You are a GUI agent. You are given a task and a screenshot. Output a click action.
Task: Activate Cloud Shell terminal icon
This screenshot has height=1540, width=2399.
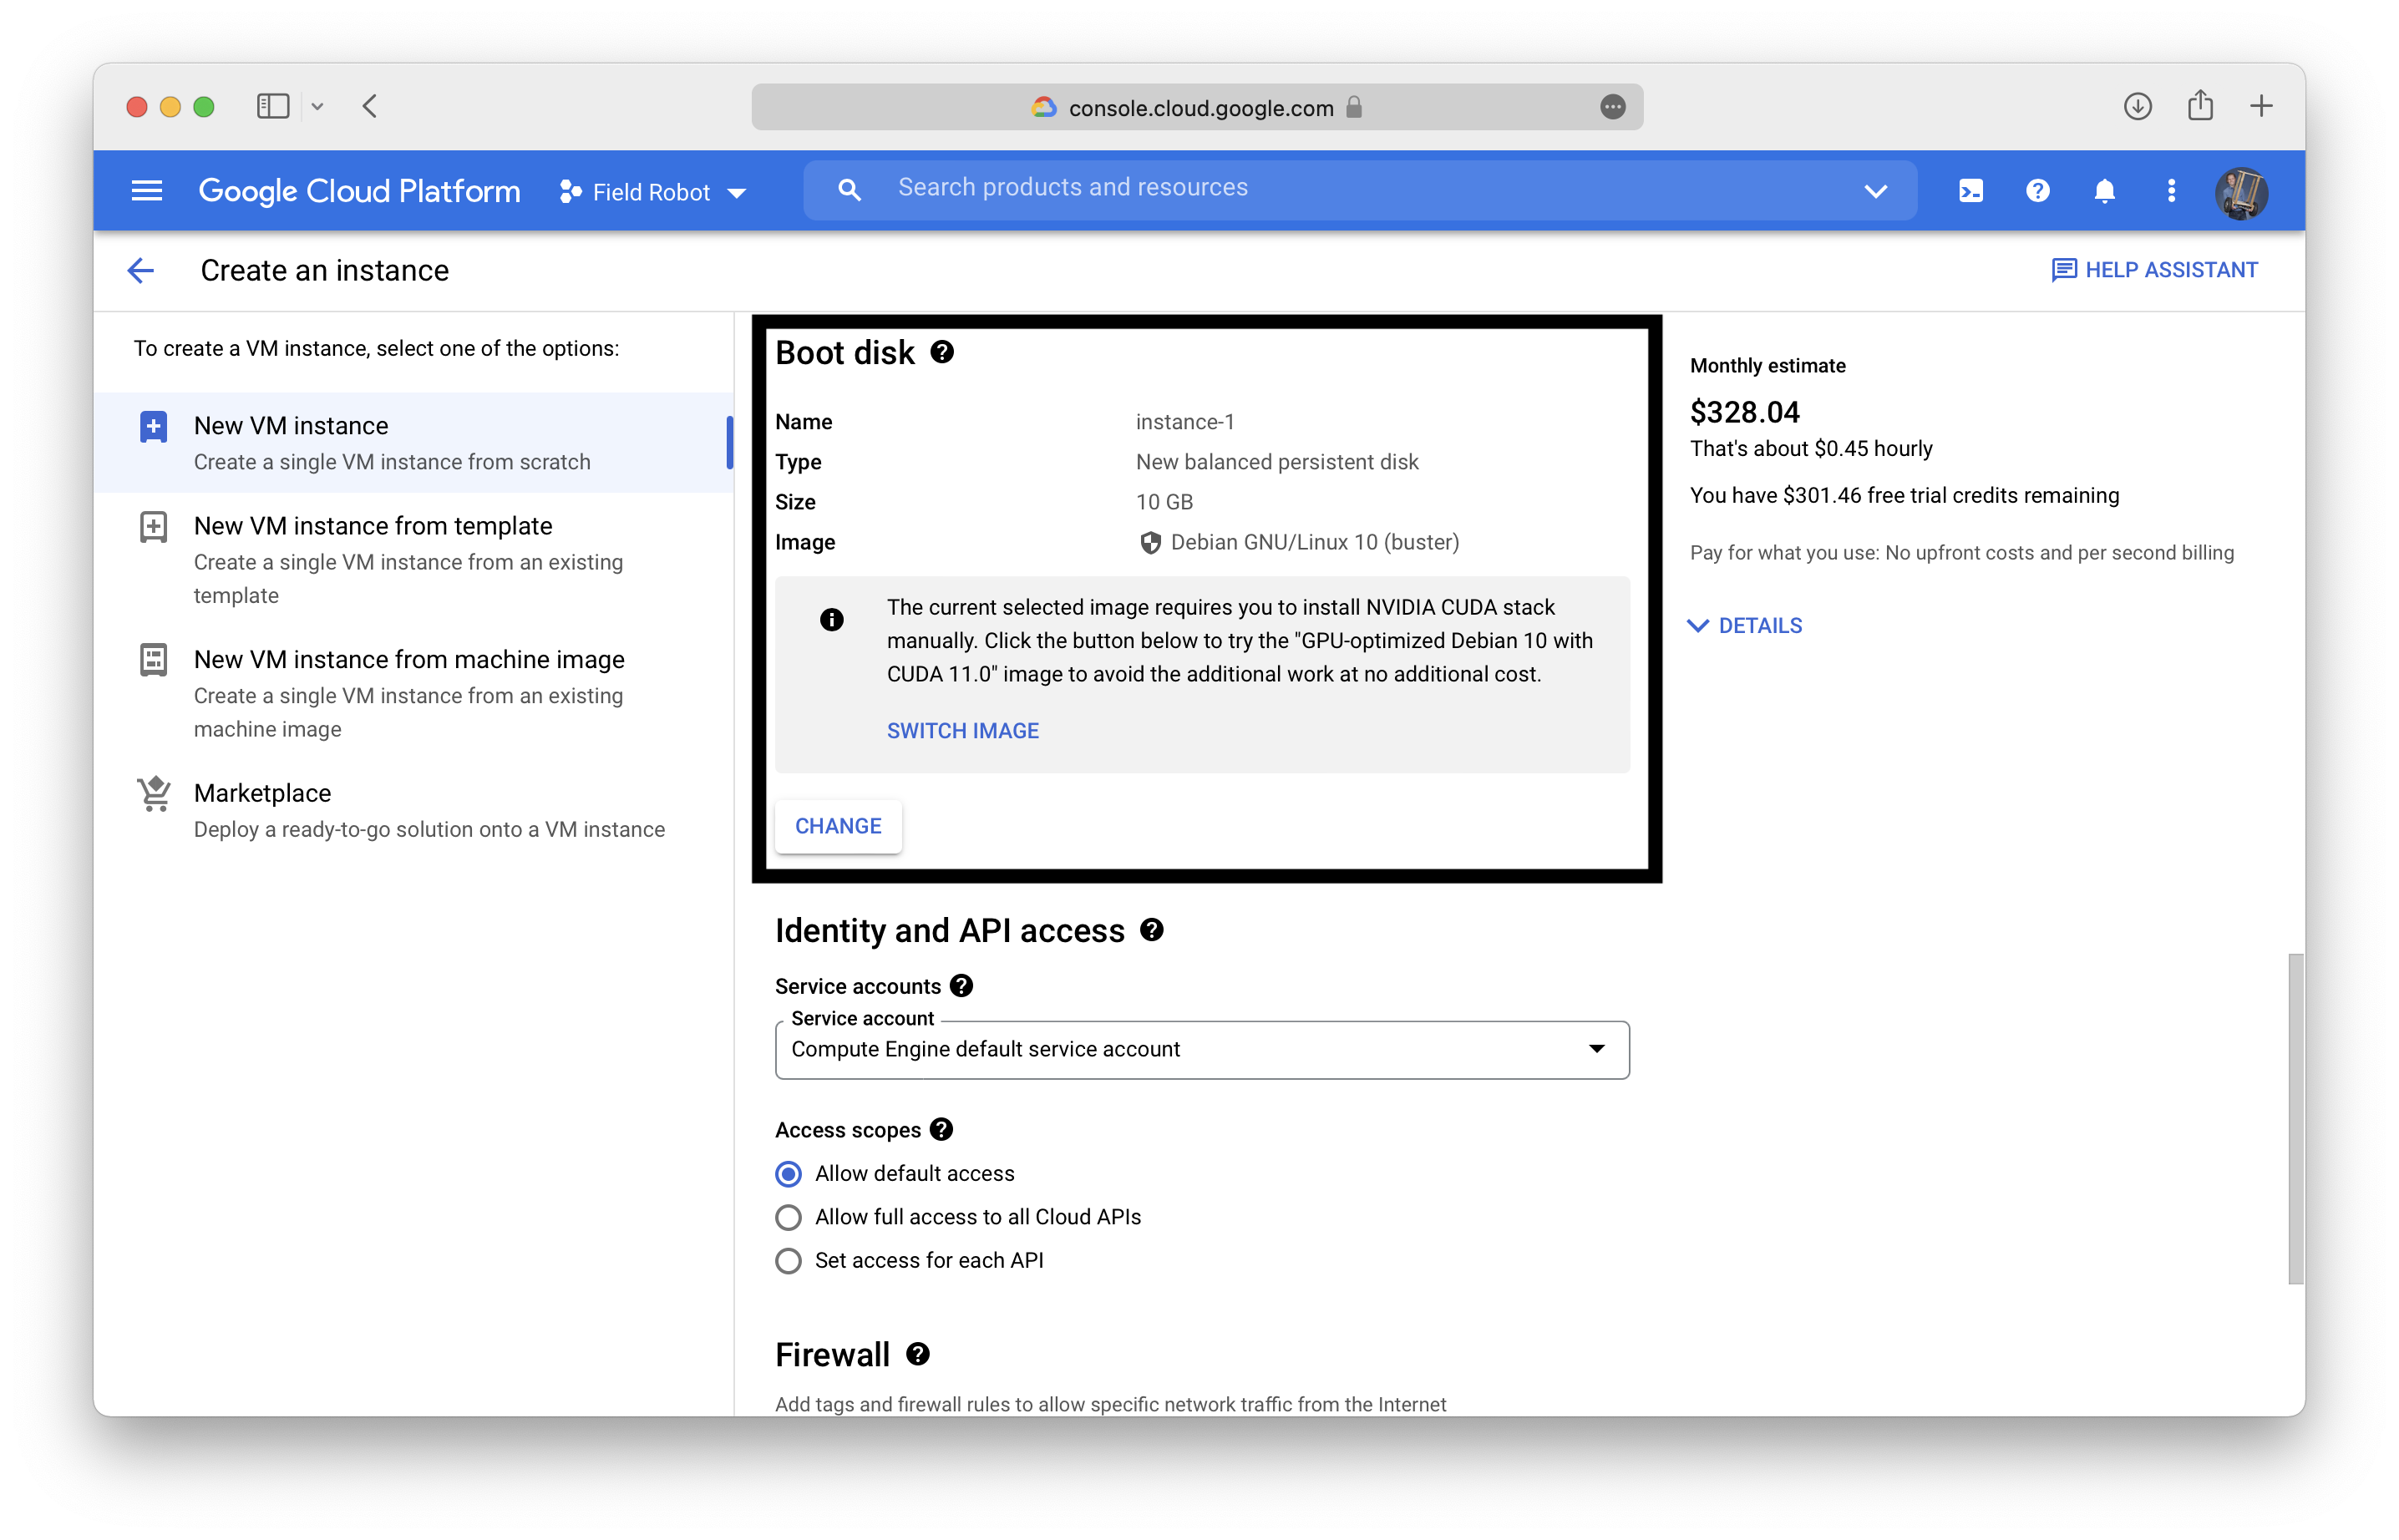click(x=1970, y=190)
